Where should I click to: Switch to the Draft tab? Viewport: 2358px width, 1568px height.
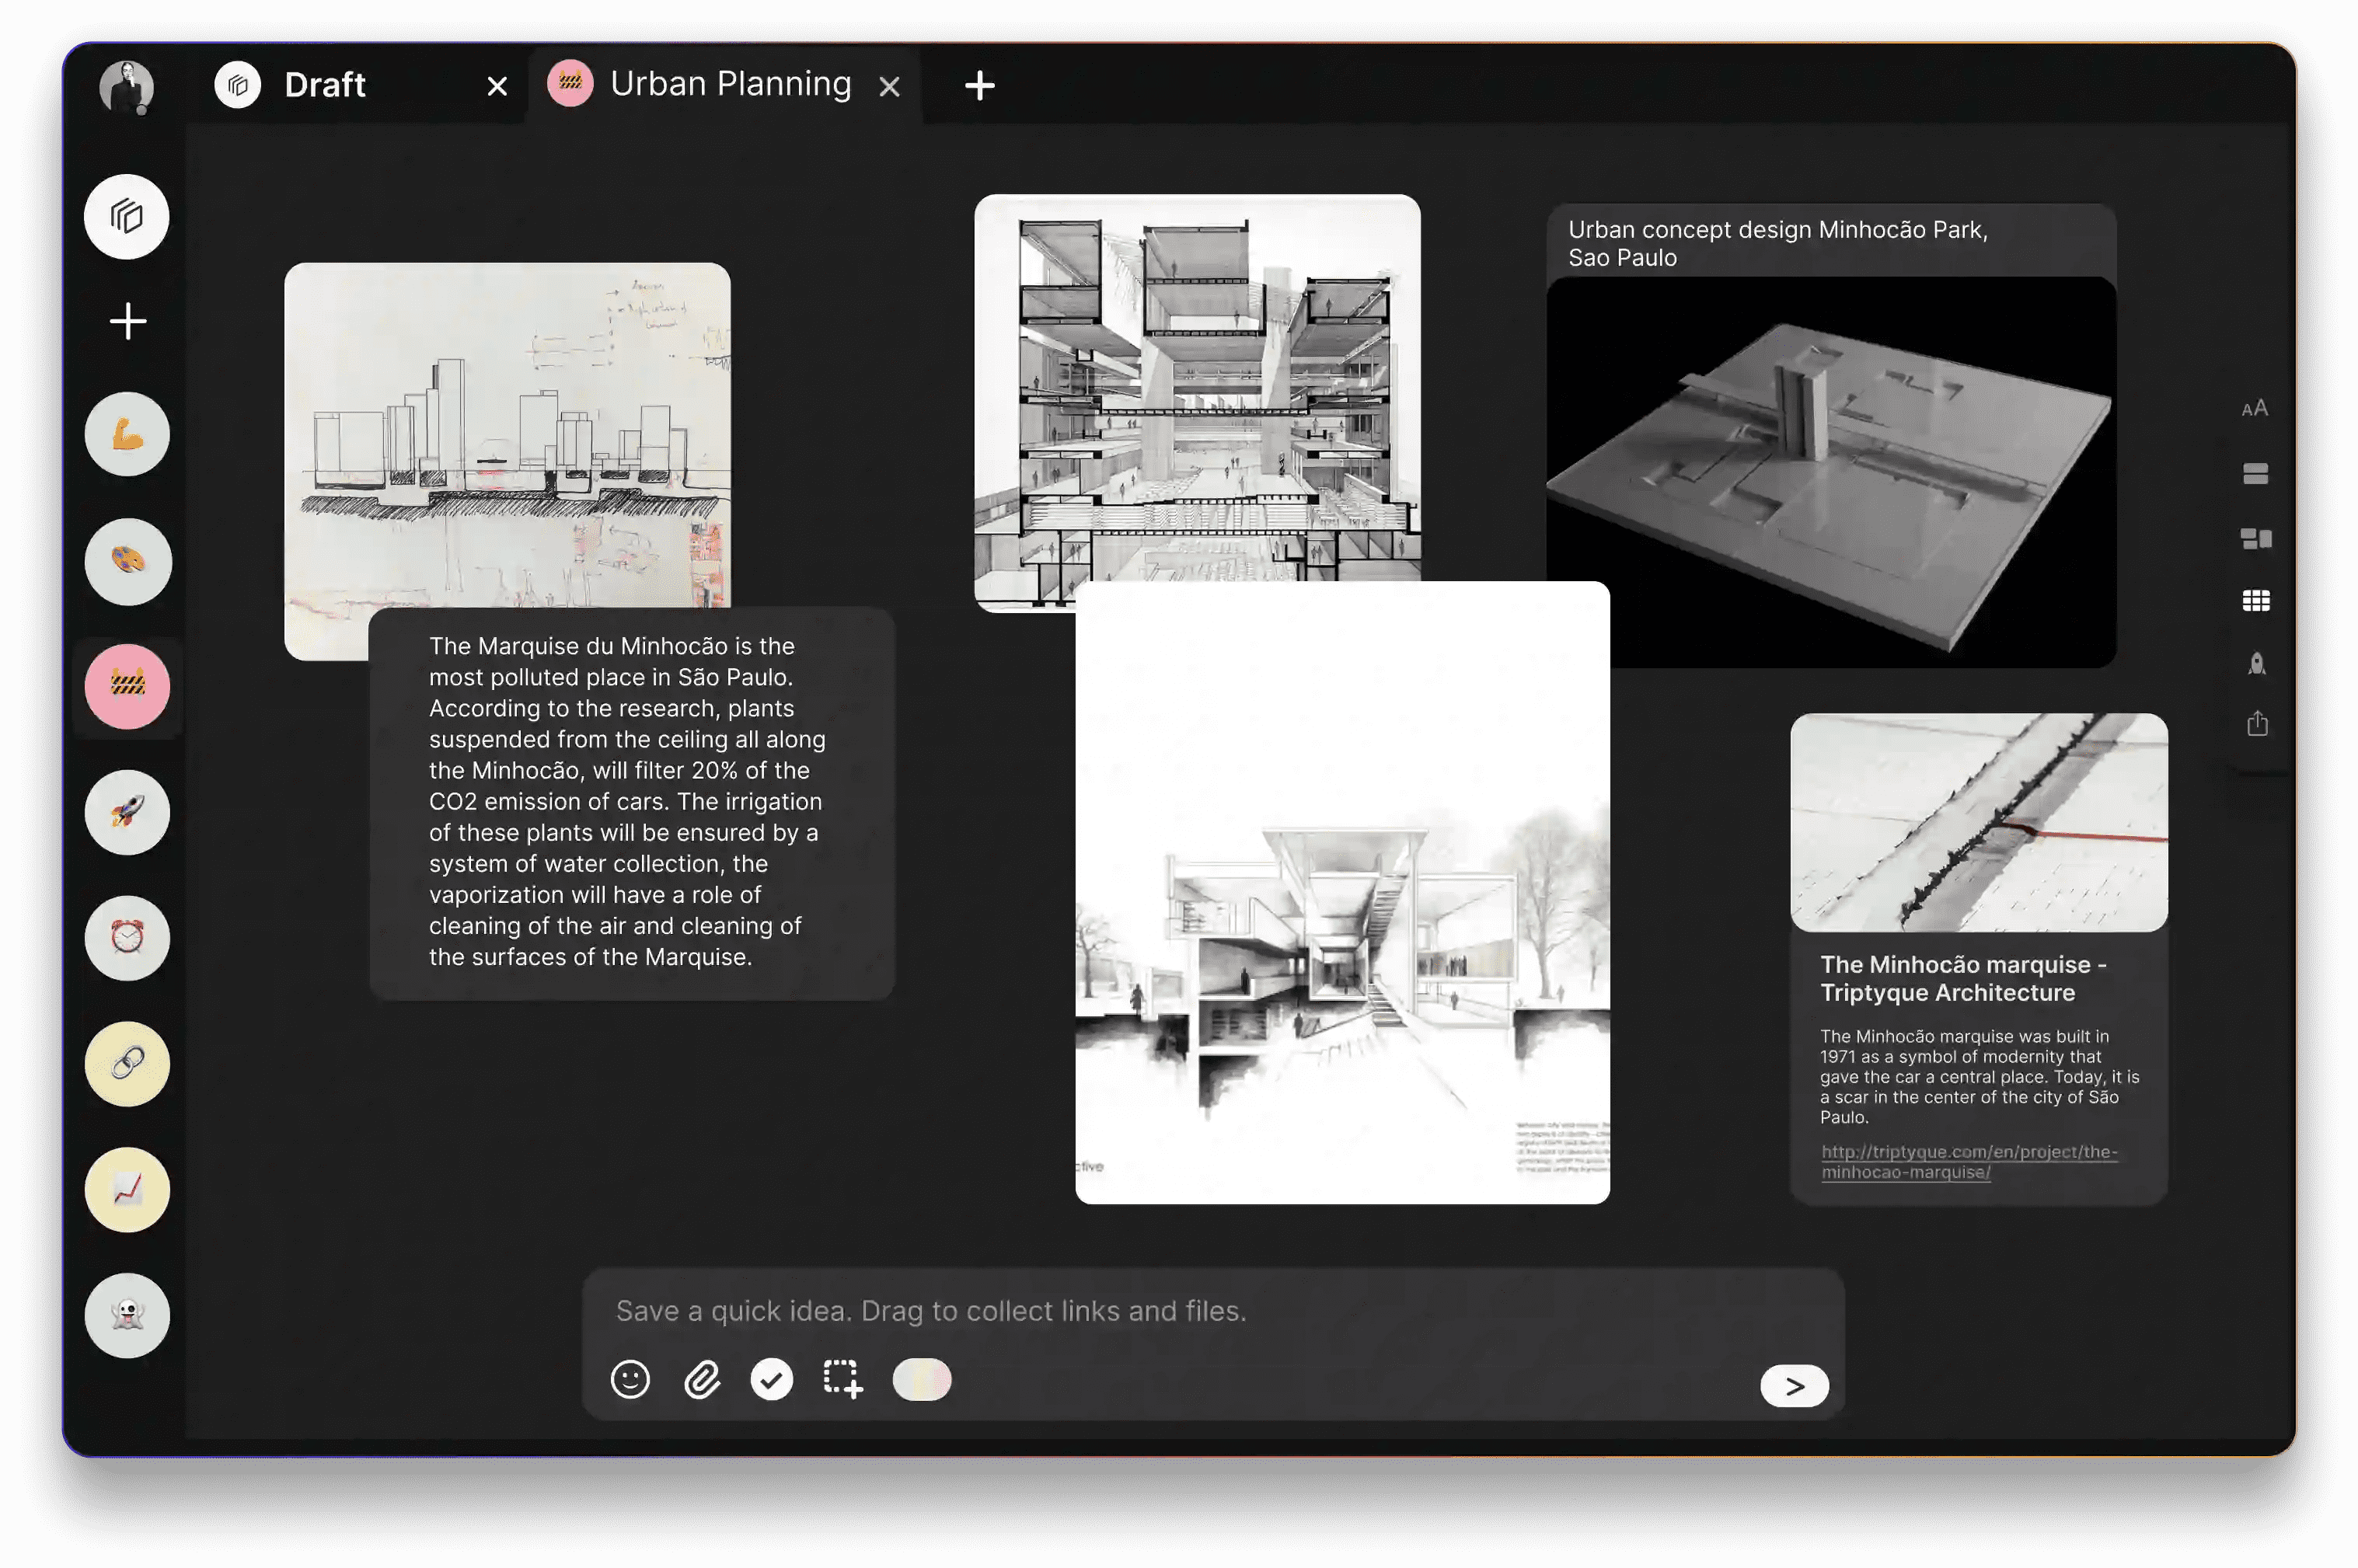pos(324,84)
